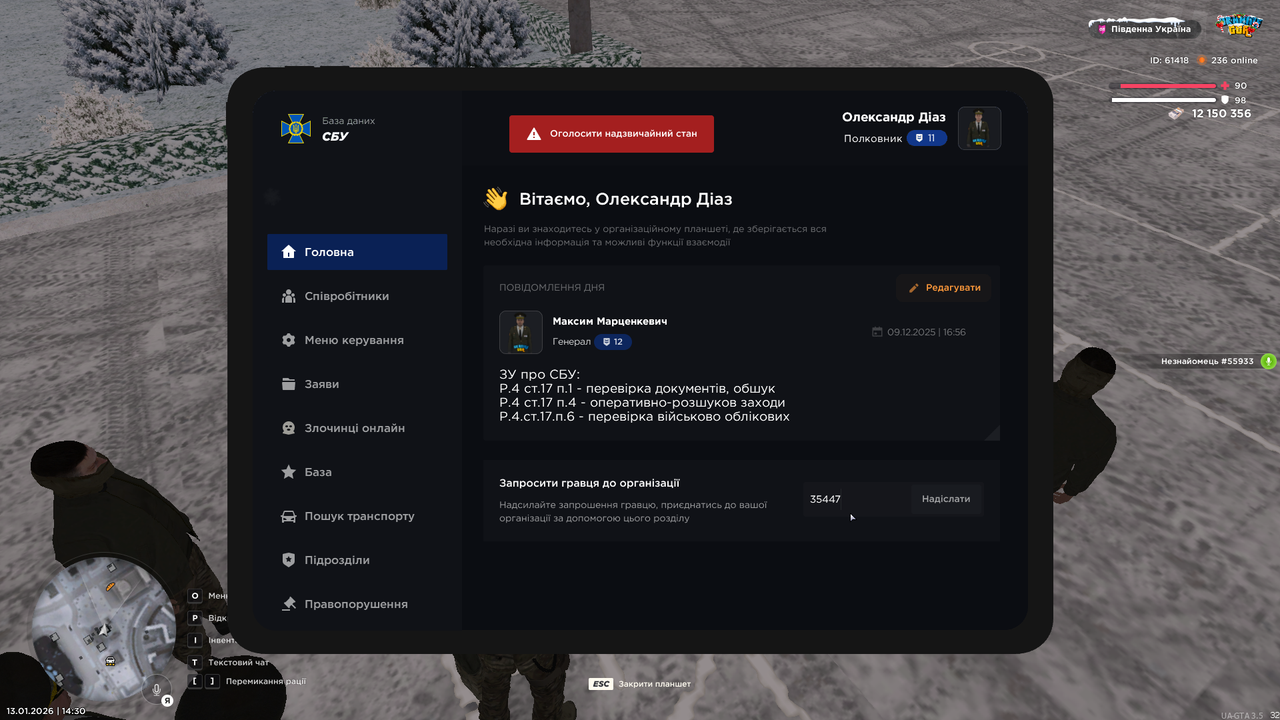Click the warning triangle icon in red button
This screenshot has width=1280, height=720.
534,134
